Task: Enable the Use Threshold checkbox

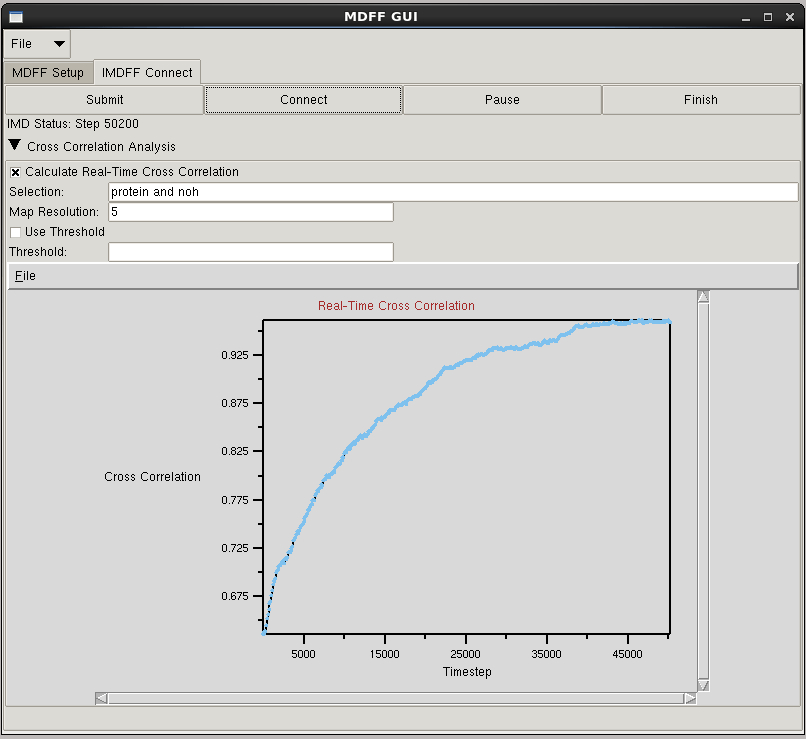Action: point(16,232)
